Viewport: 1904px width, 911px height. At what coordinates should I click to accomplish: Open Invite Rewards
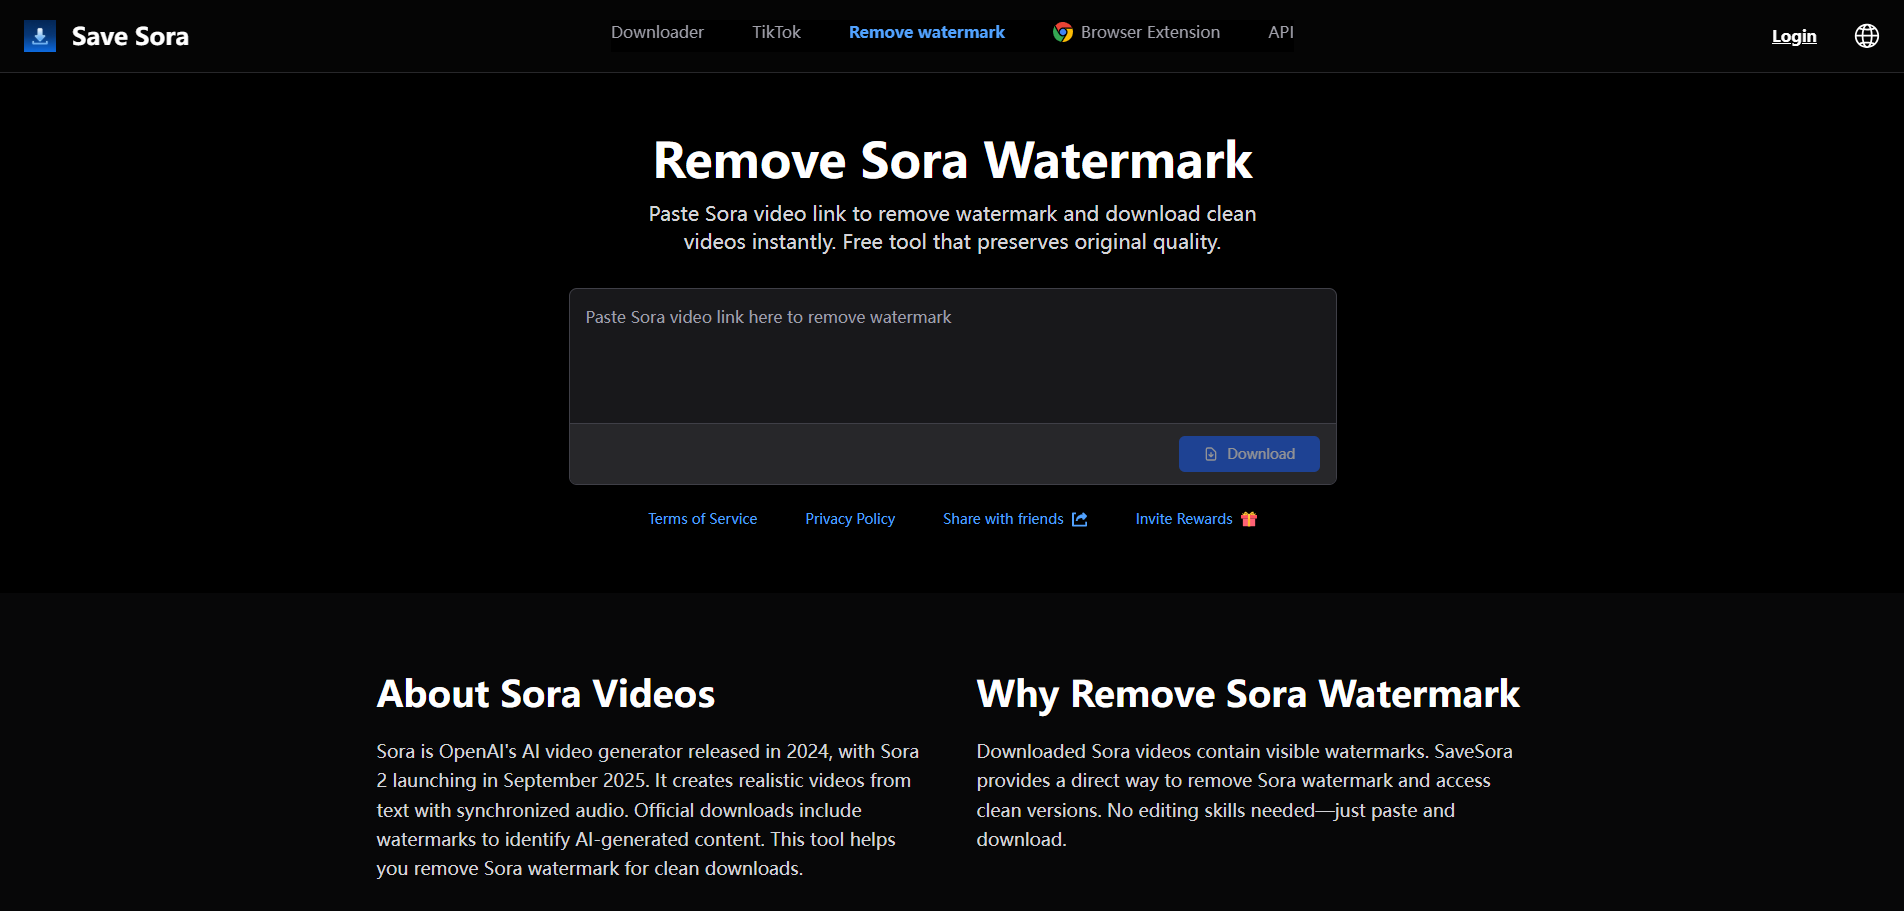click(x=1183, y=519)
